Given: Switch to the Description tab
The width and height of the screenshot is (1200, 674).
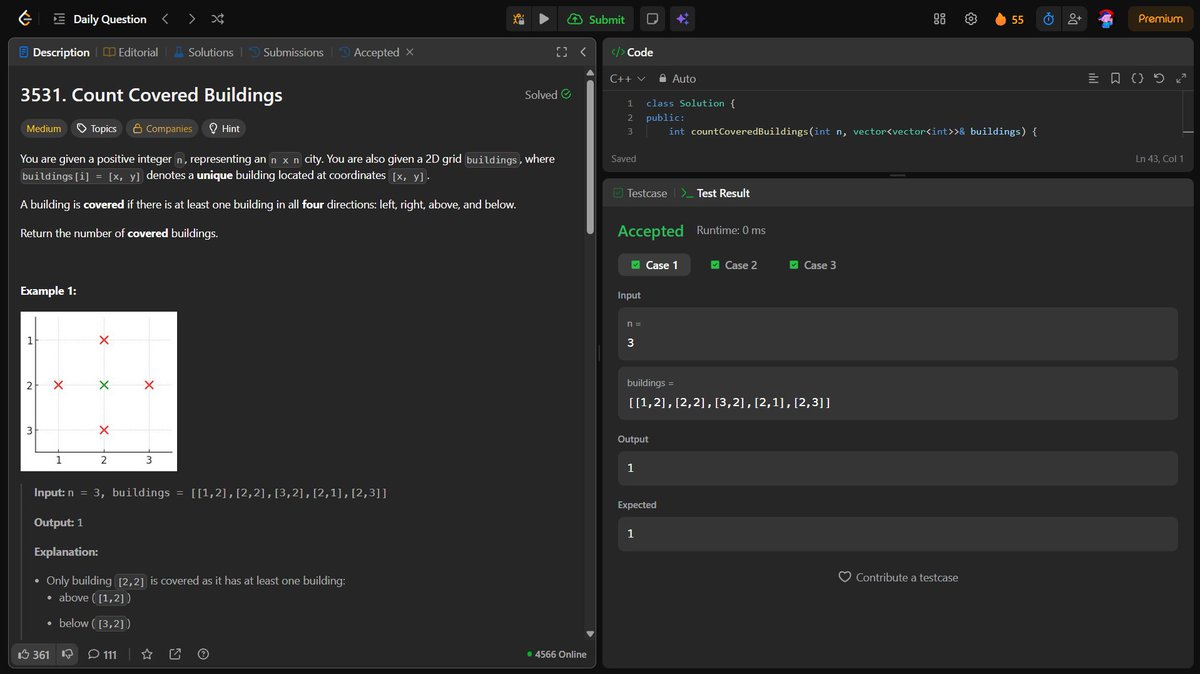Looking at the screenshot, I should (55, 52).
